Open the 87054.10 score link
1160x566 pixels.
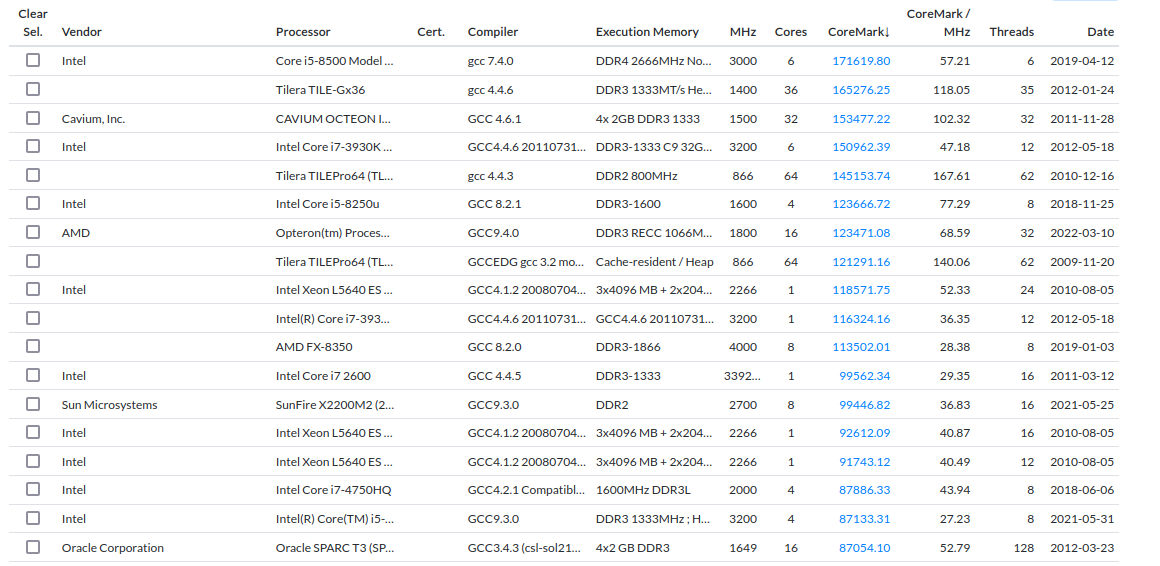tap(864, 548)
